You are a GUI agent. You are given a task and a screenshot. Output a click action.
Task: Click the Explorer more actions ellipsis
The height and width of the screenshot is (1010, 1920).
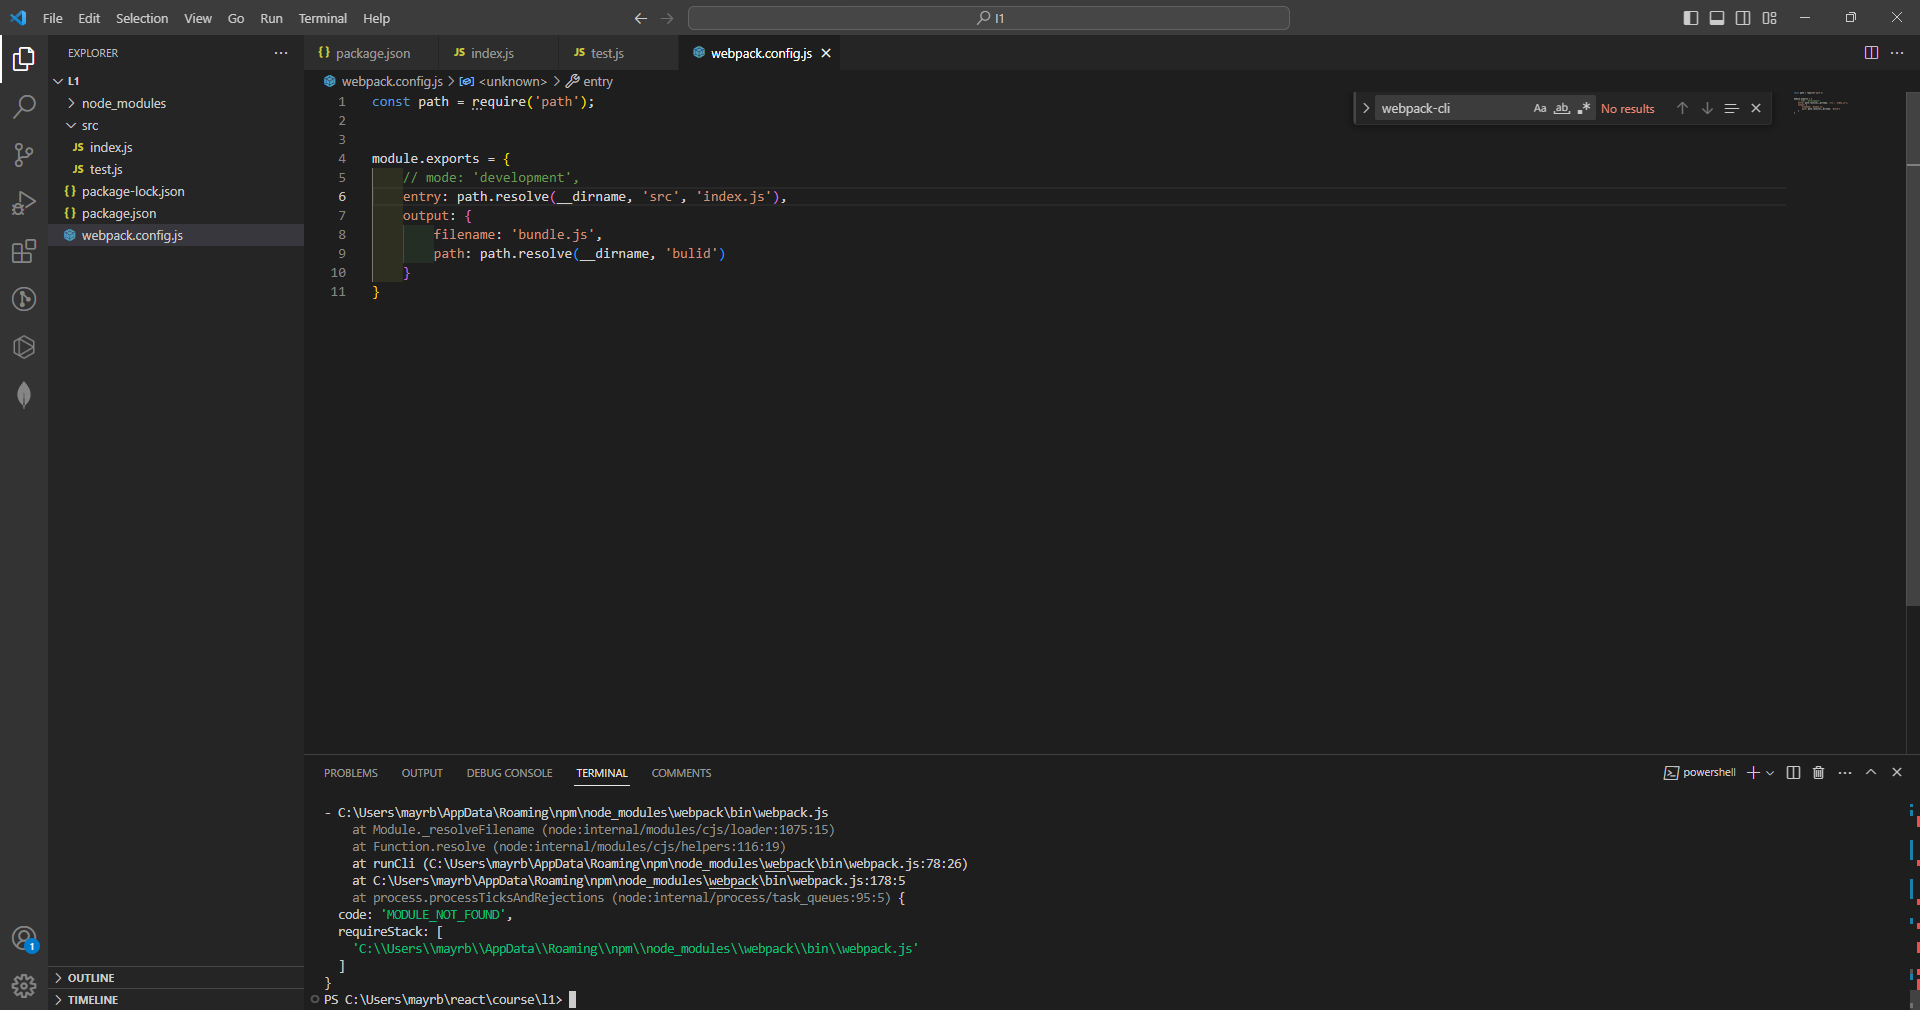tap(281, 53)
